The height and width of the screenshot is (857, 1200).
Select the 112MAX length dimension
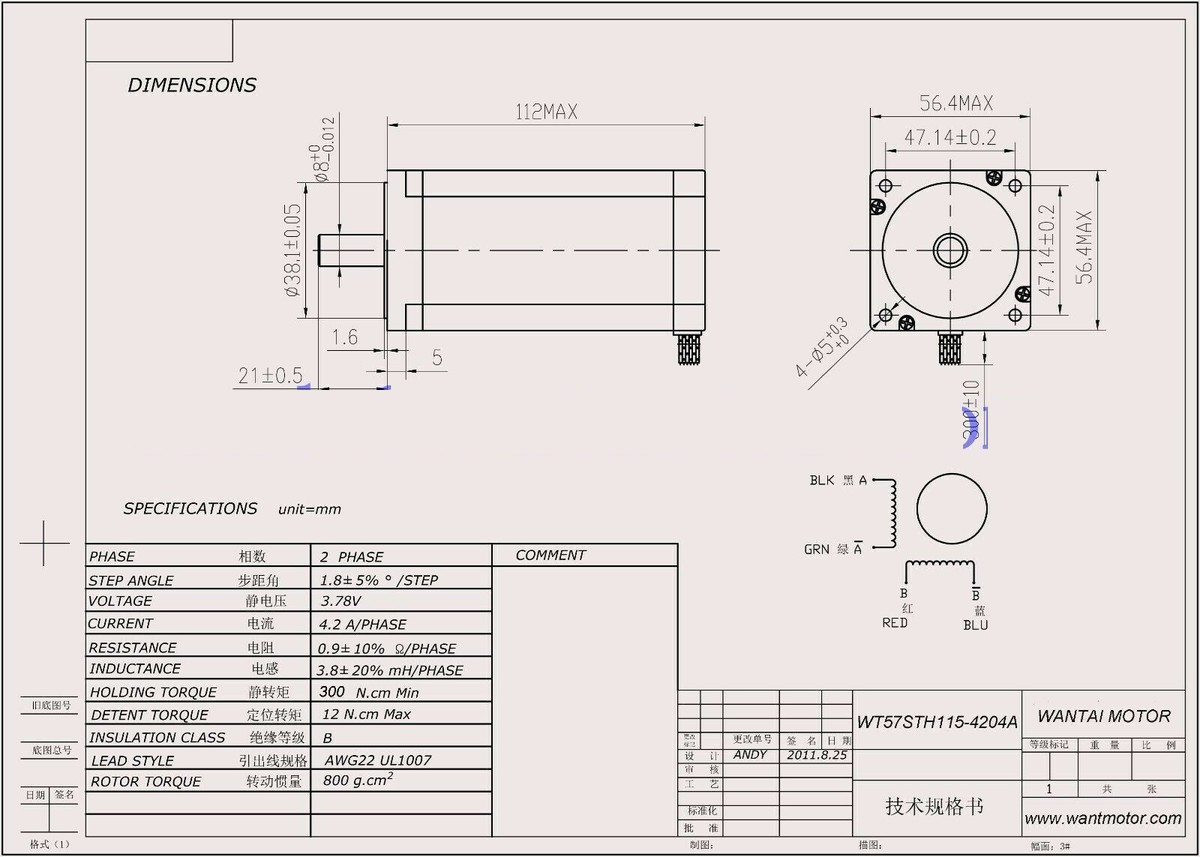tap(546, 112)
